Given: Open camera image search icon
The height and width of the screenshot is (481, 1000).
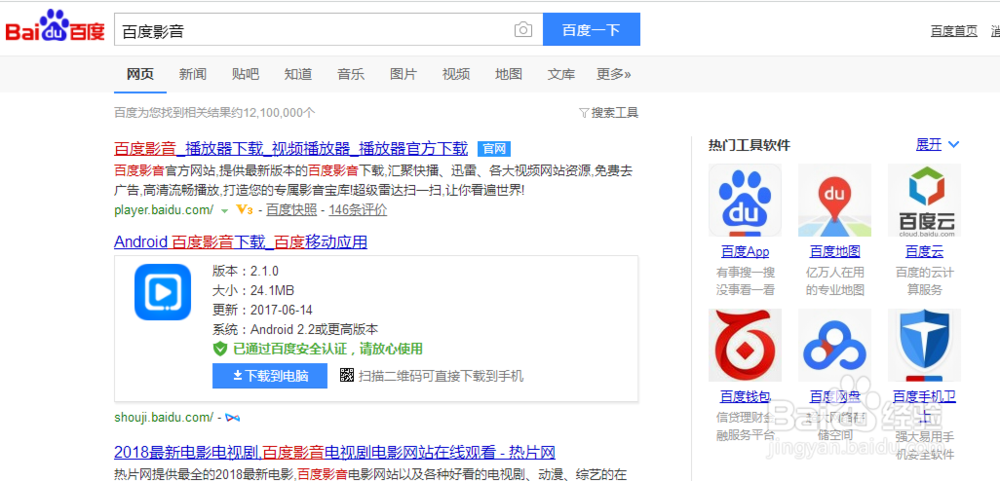Looking at the screenshot, I should 523,30.
